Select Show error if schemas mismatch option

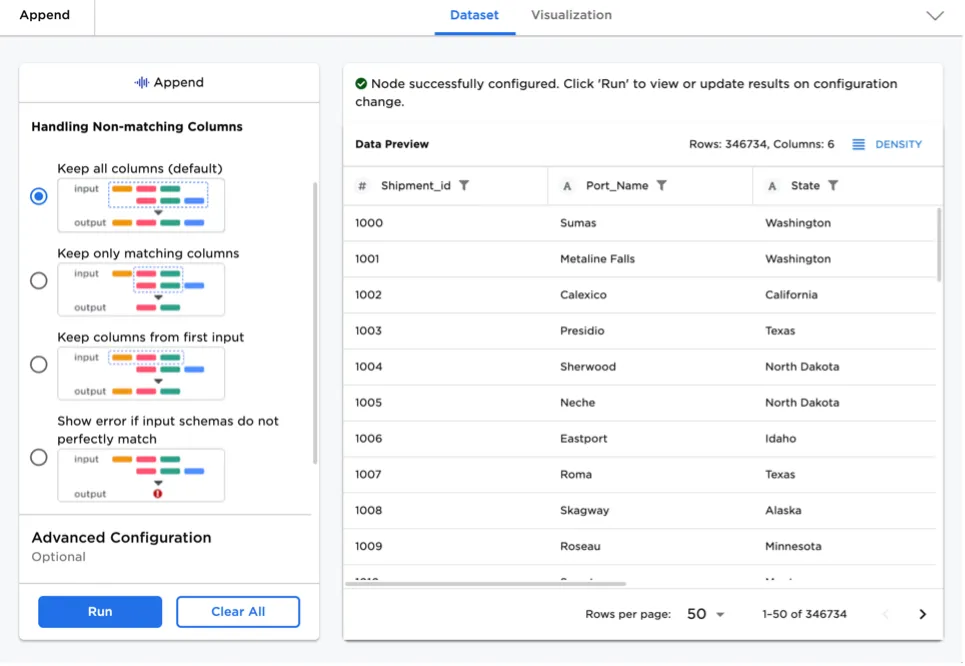tap(39, 457)
